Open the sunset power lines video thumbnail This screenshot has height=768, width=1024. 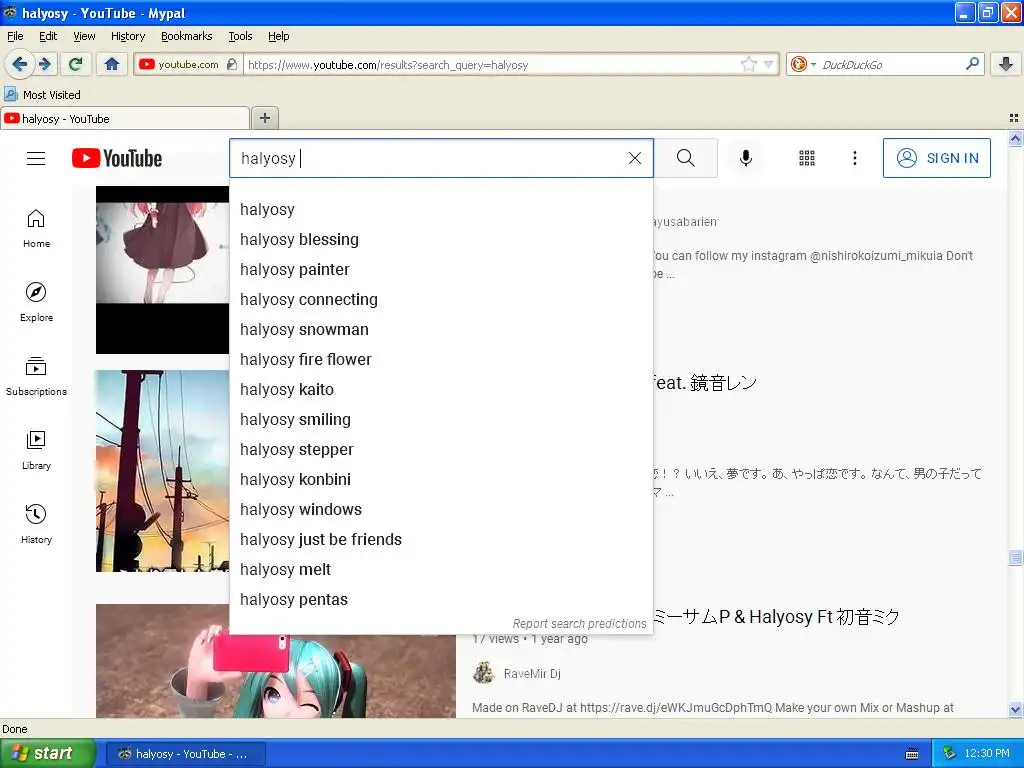pos(162,471)
